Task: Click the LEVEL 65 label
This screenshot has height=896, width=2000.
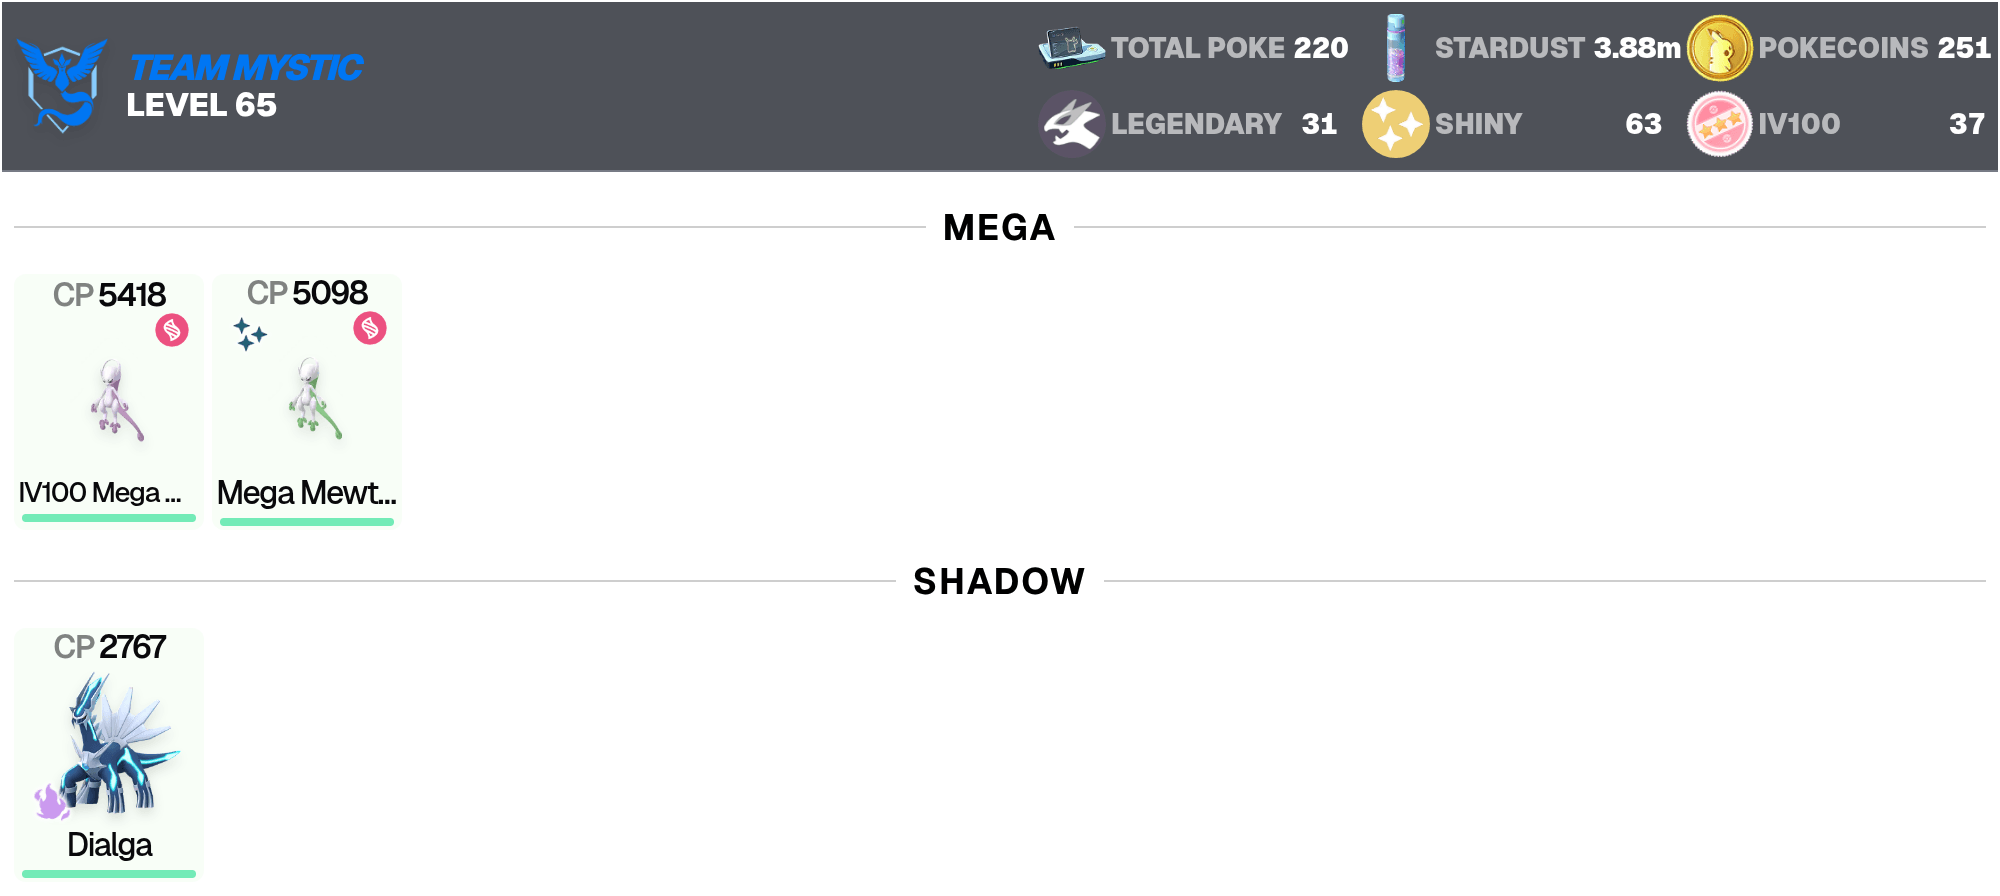Action: pos(201,105)
